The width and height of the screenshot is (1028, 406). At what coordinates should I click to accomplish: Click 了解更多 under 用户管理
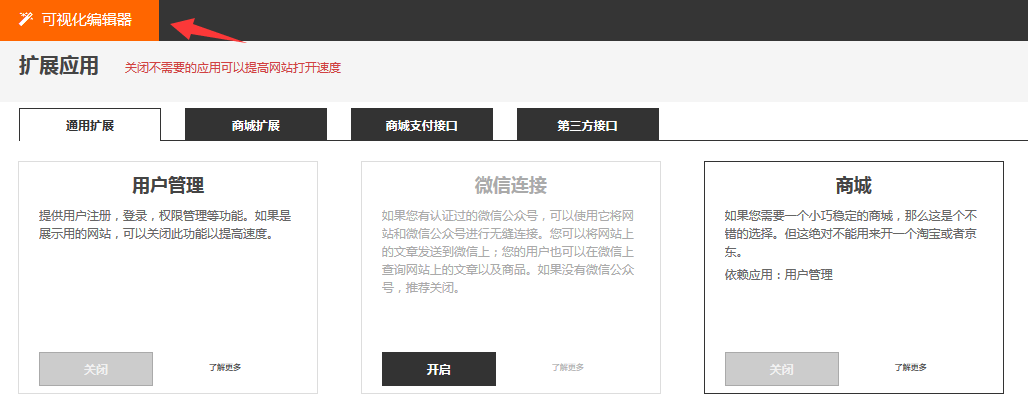pyautogui.click(x=225, y=368)
